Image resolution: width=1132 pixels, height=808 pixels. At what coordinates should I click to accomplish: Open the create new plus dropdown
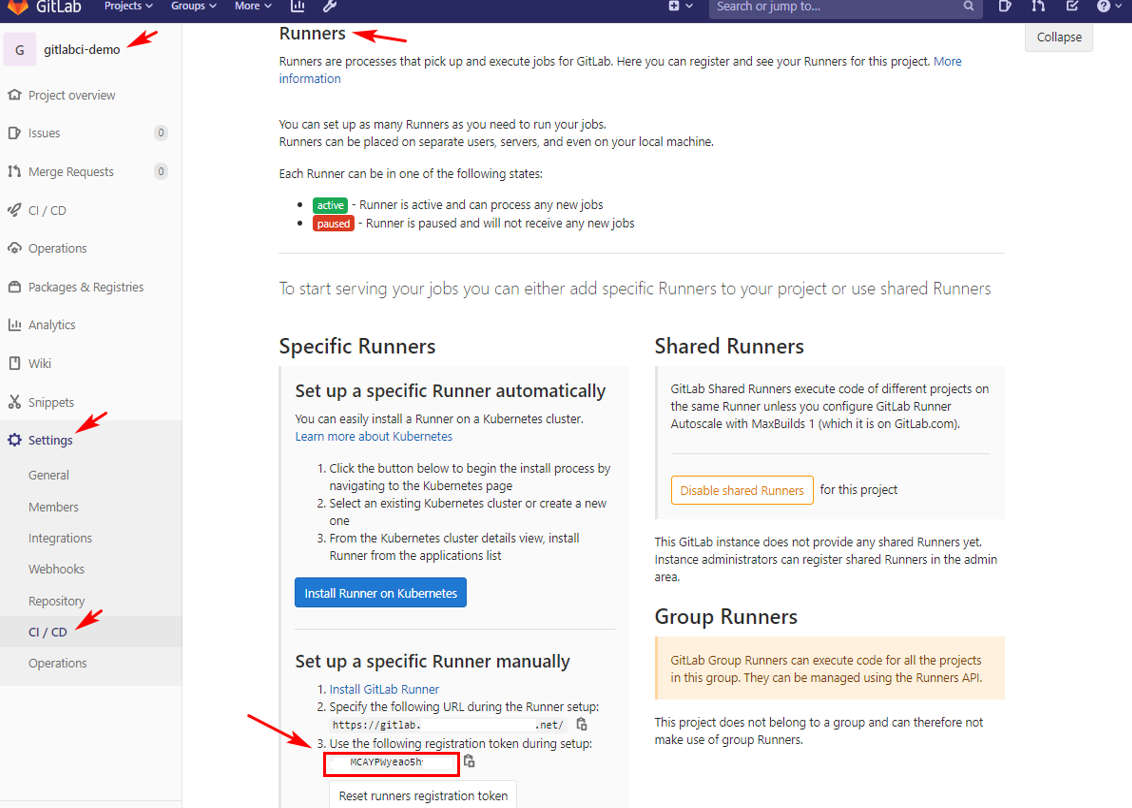680,6
